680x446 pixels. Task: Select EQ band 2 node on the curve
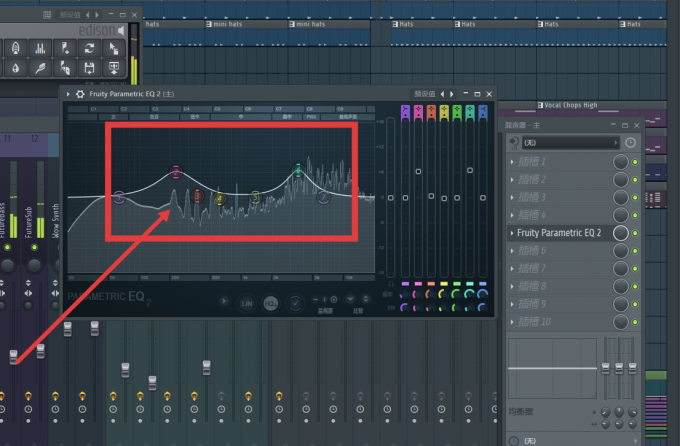(x=176, y=172)
